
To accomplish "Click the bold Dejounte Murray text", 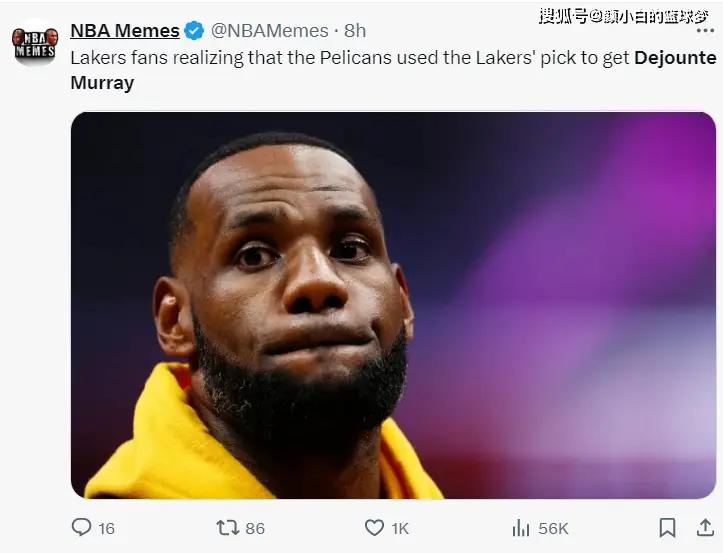I will (x=675, y=58).
